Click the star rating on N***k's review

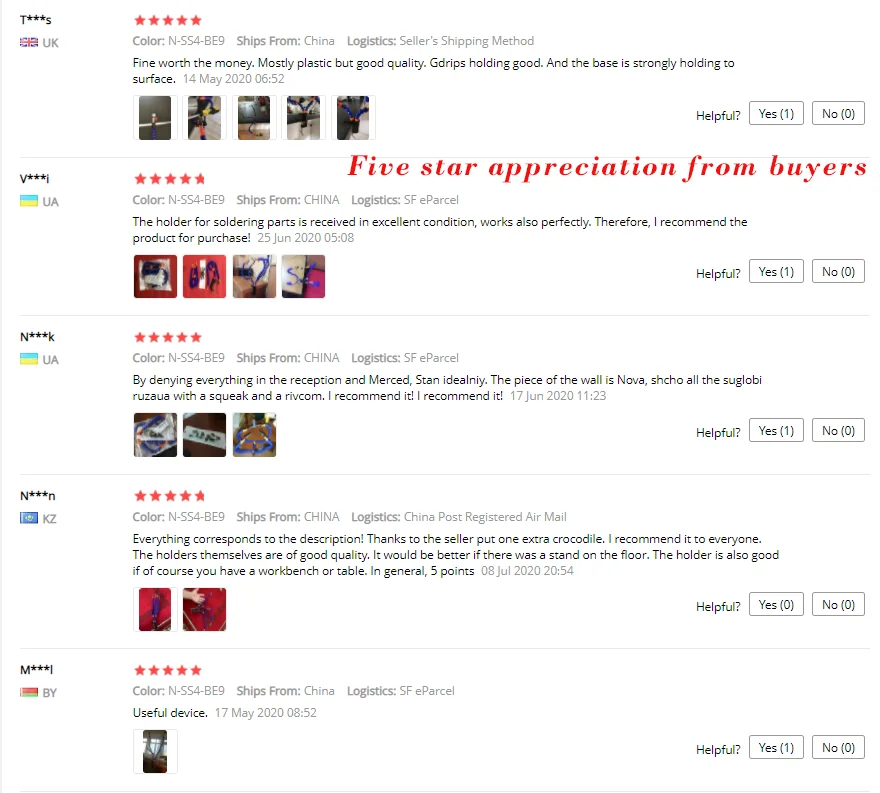168,337
